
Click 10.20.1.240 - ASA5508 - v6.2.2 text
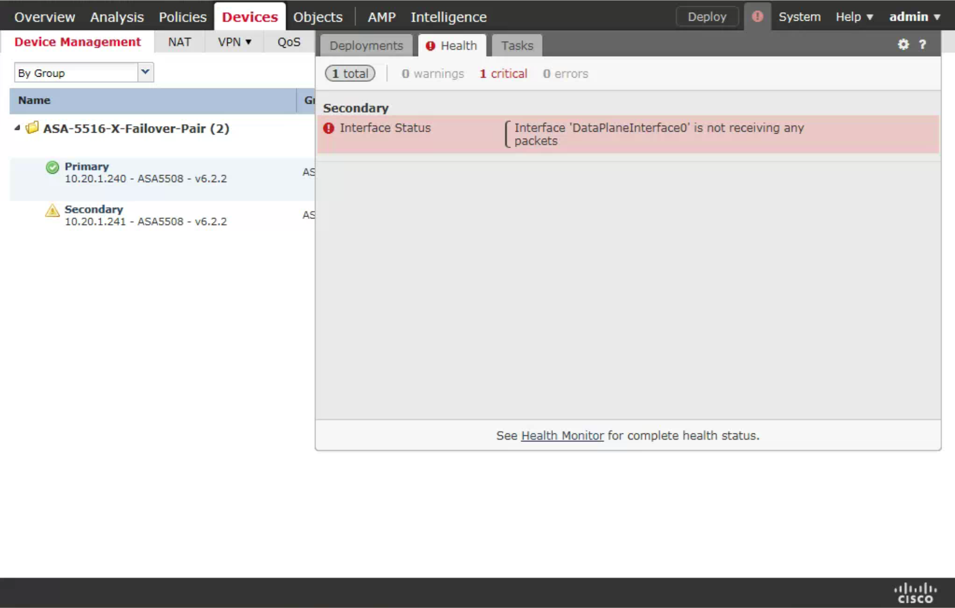pyautogui.click(x=146, y=179)
